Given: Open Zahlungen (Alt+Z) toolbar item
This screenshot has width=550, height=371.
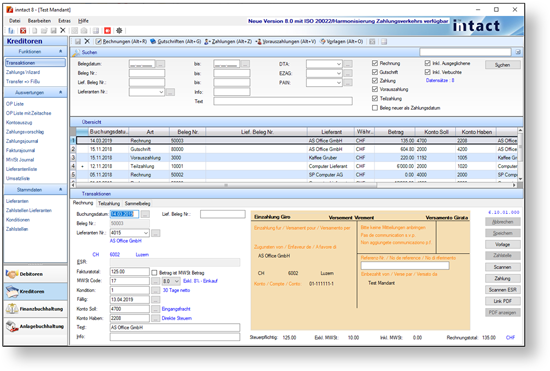Looking at the screenshot, I should [x=228, y=41].
